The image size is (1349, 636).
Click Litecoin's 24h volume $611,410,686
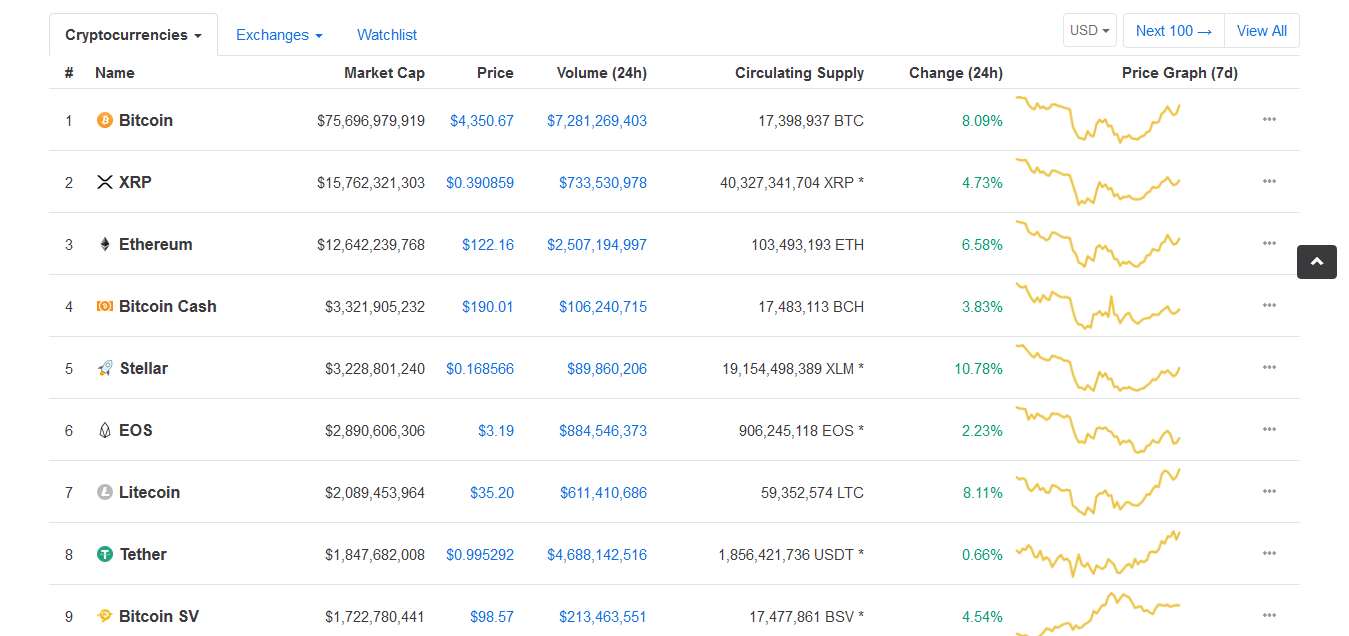click(603, 493)
